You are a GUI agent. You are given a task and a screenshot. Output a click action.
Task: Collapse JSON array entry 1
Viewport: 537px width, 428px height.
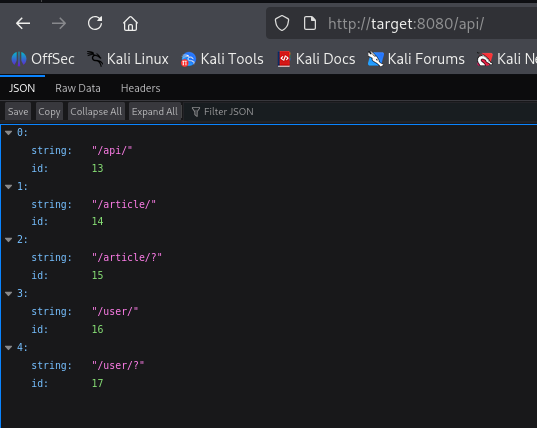(9, 187)
